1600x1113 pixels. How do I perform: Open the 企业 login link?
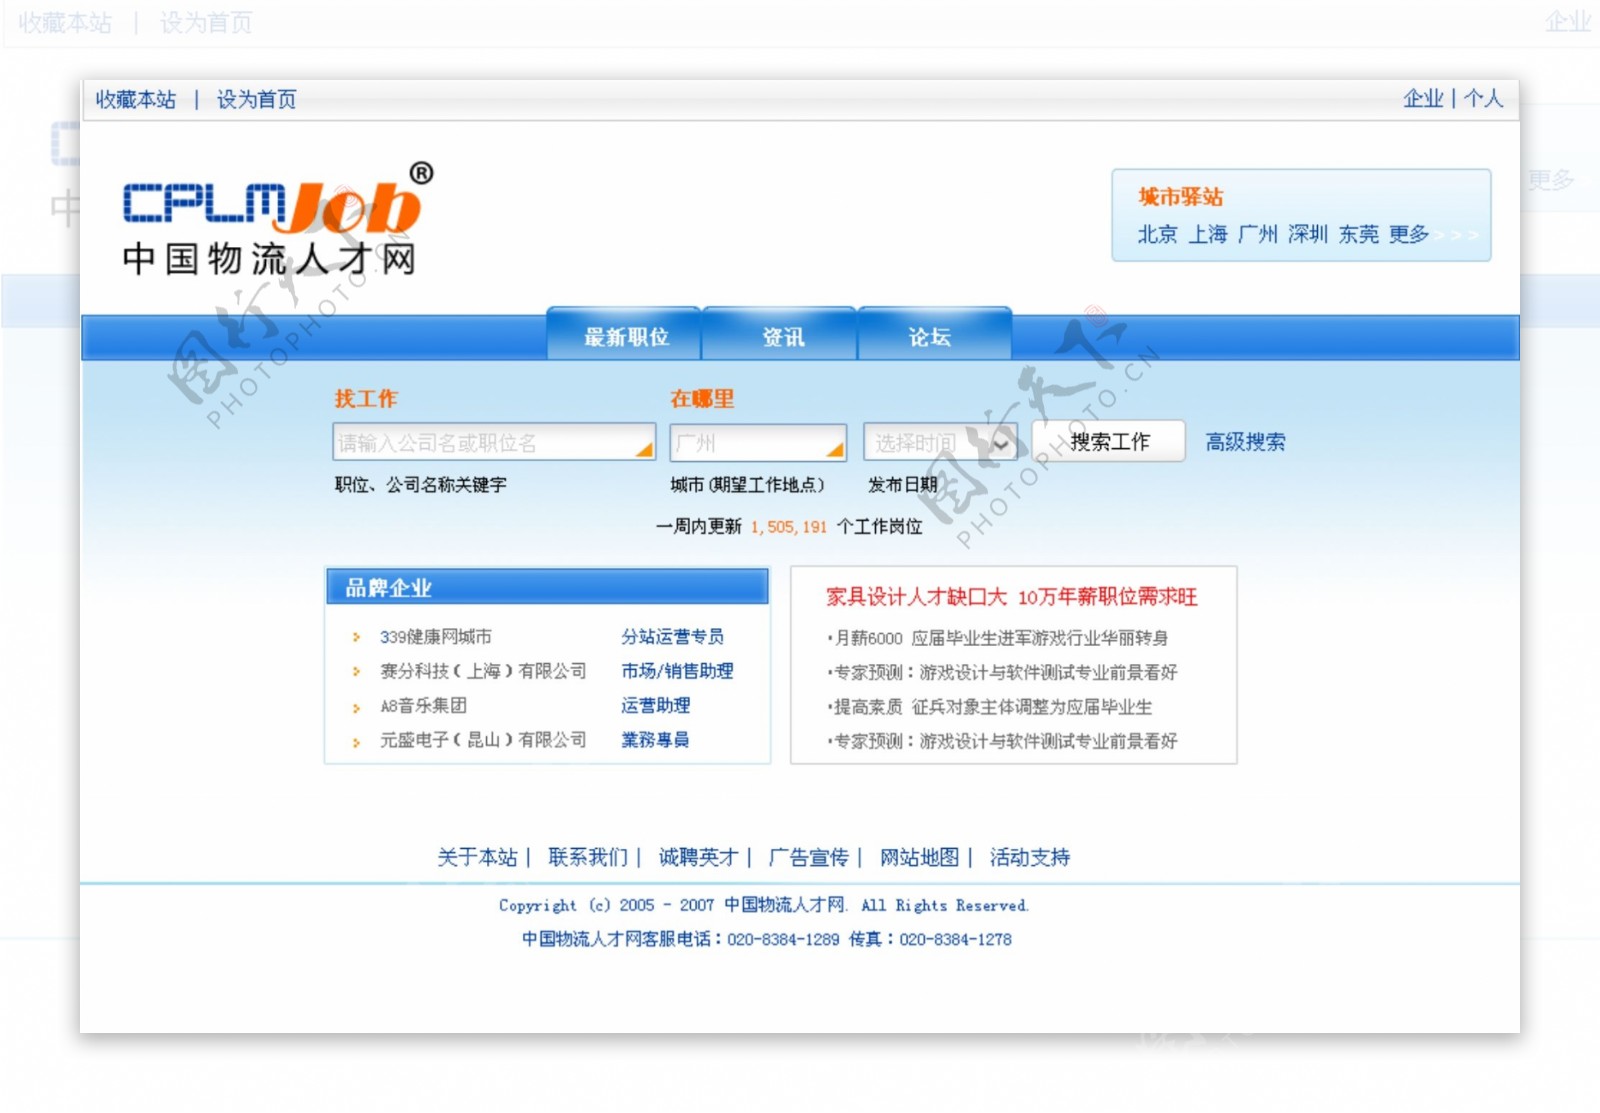point(1423,98)
